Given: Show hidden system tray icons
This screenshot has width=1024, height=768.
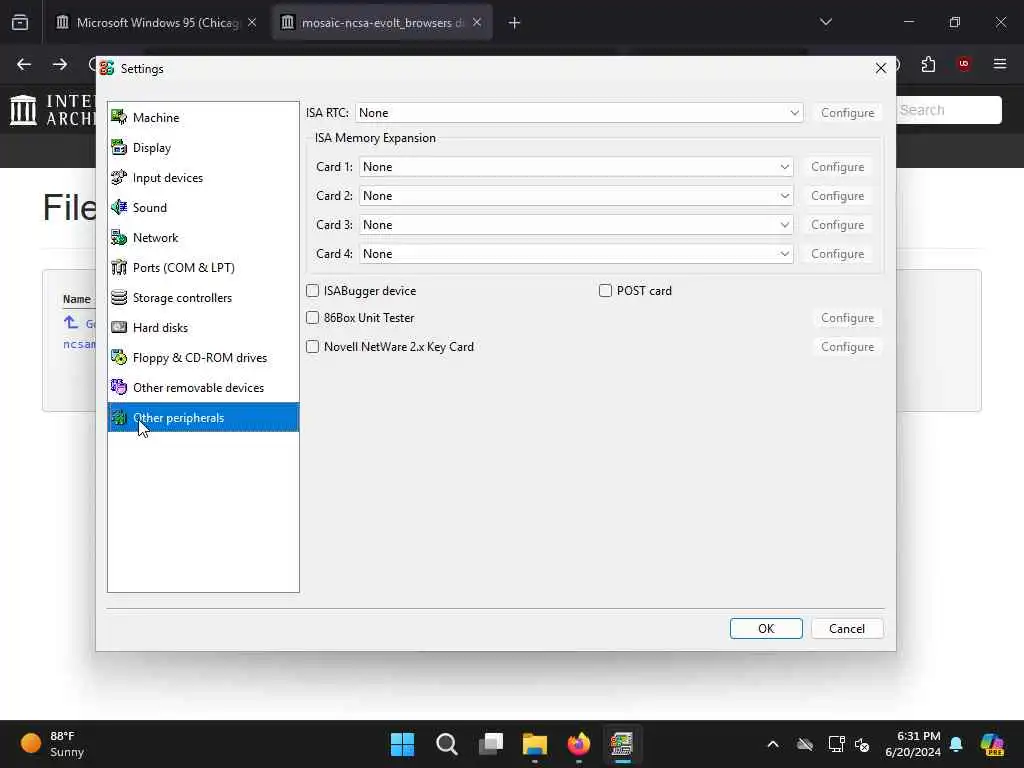Looking at the screenshot, I should pyautogui.click(x=773, y=744).
